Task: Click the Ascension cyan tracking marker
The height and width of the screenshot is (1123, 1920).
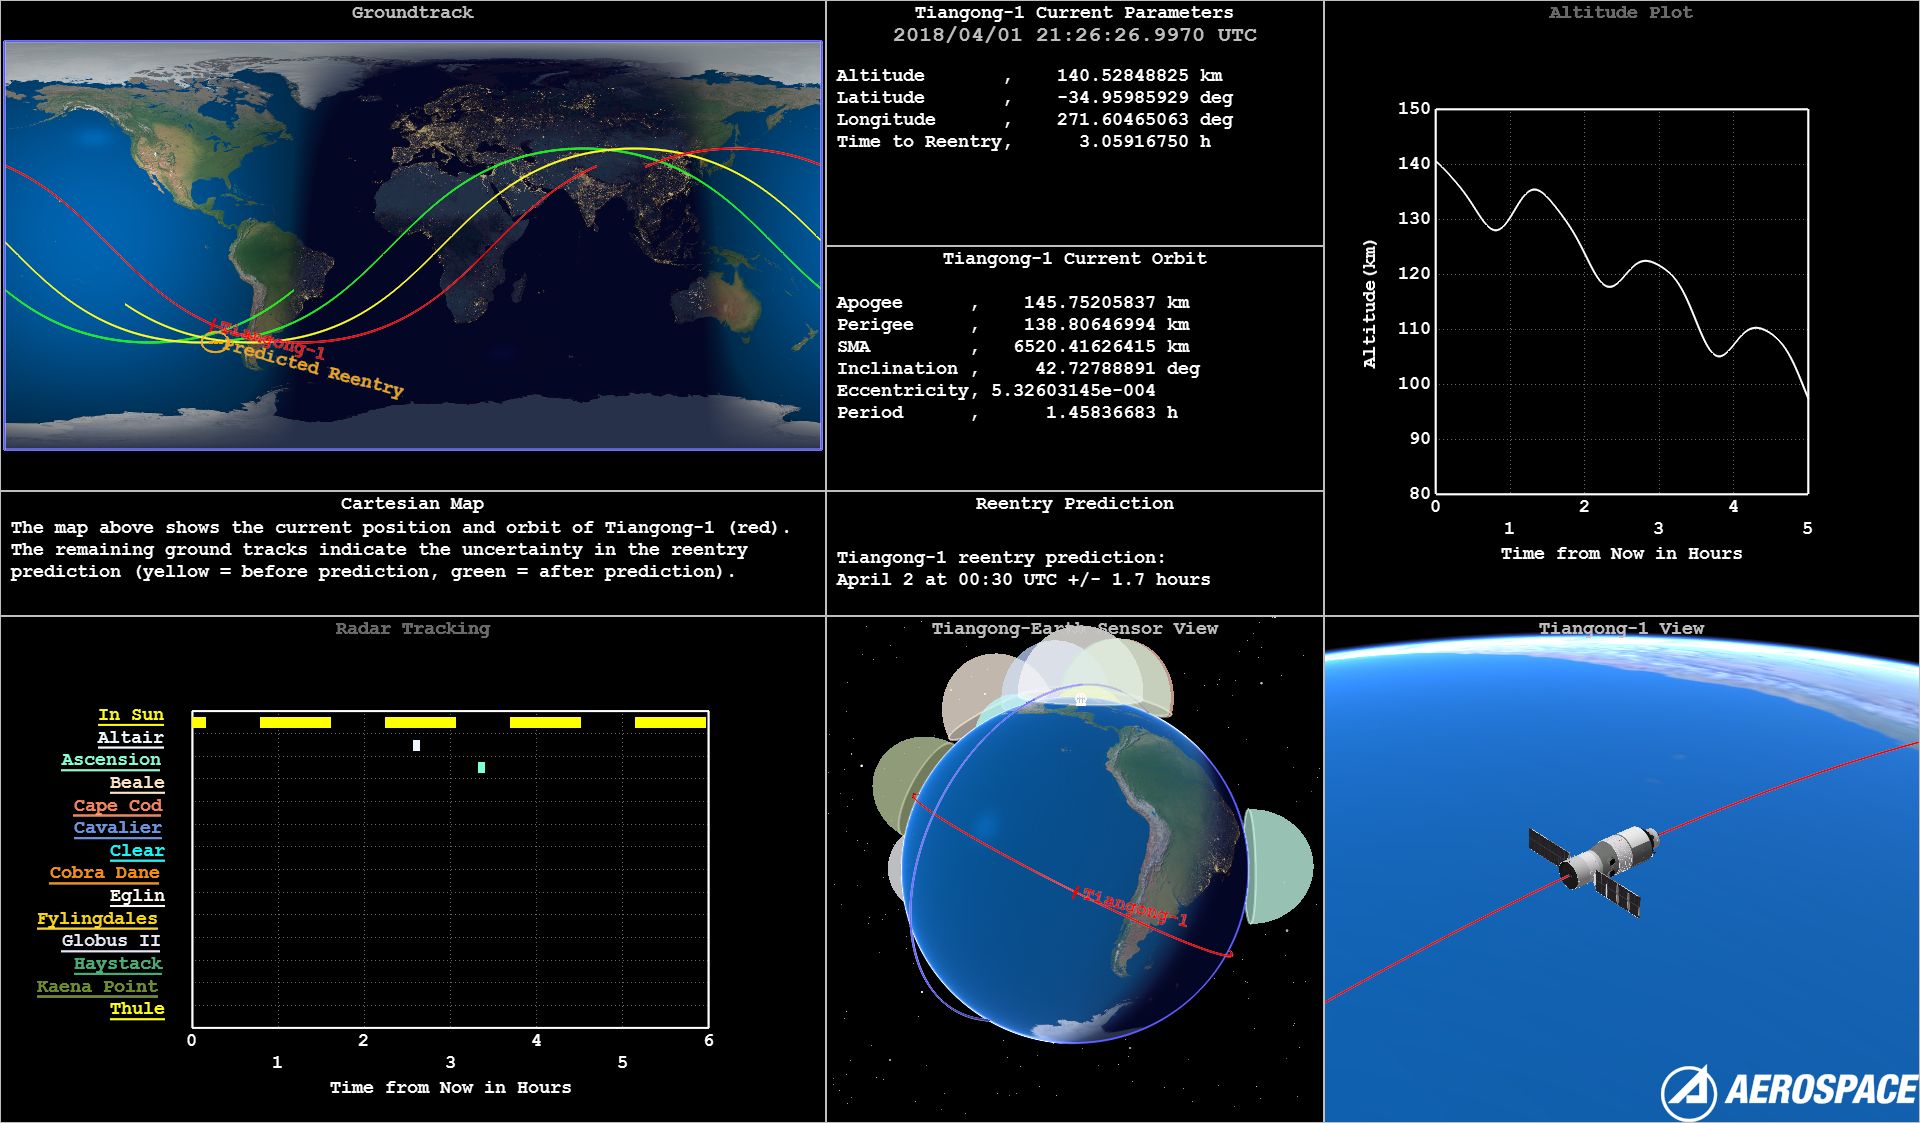Action: (481, 767)
